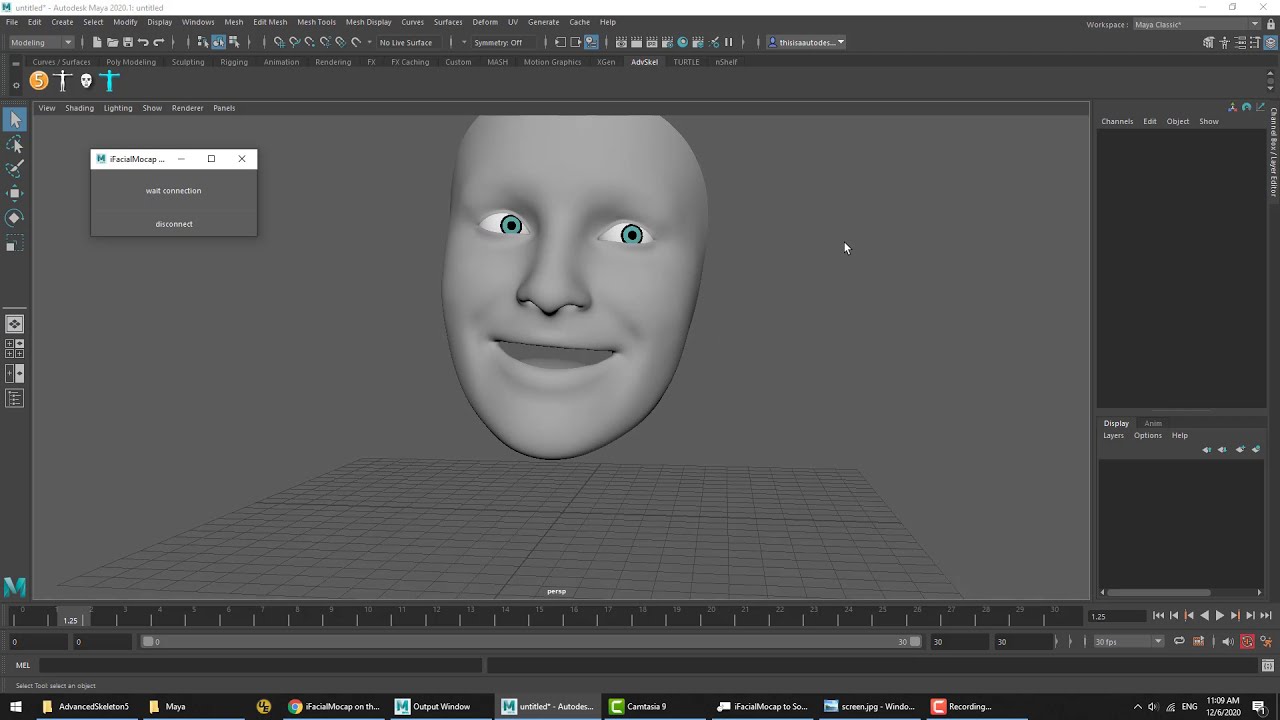Click the cyan T-pose body shelf icon
Image resolution: width=1280 pixels, height=720 pixels.
[110, 81]
